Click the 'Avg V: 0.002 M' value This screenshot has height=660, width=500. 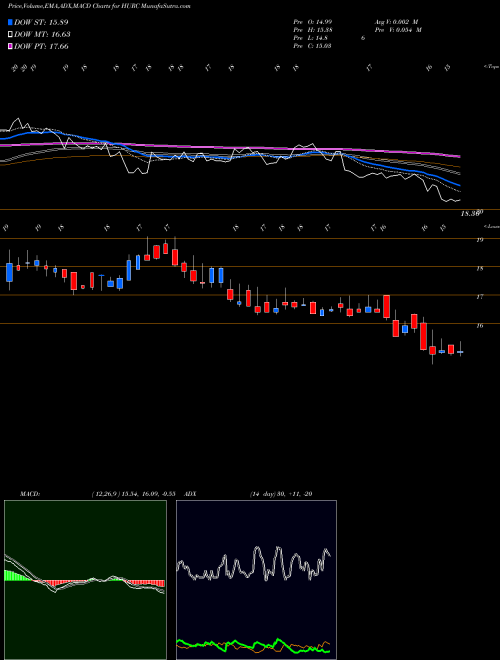pyautogui.click(x=396, y=22)
